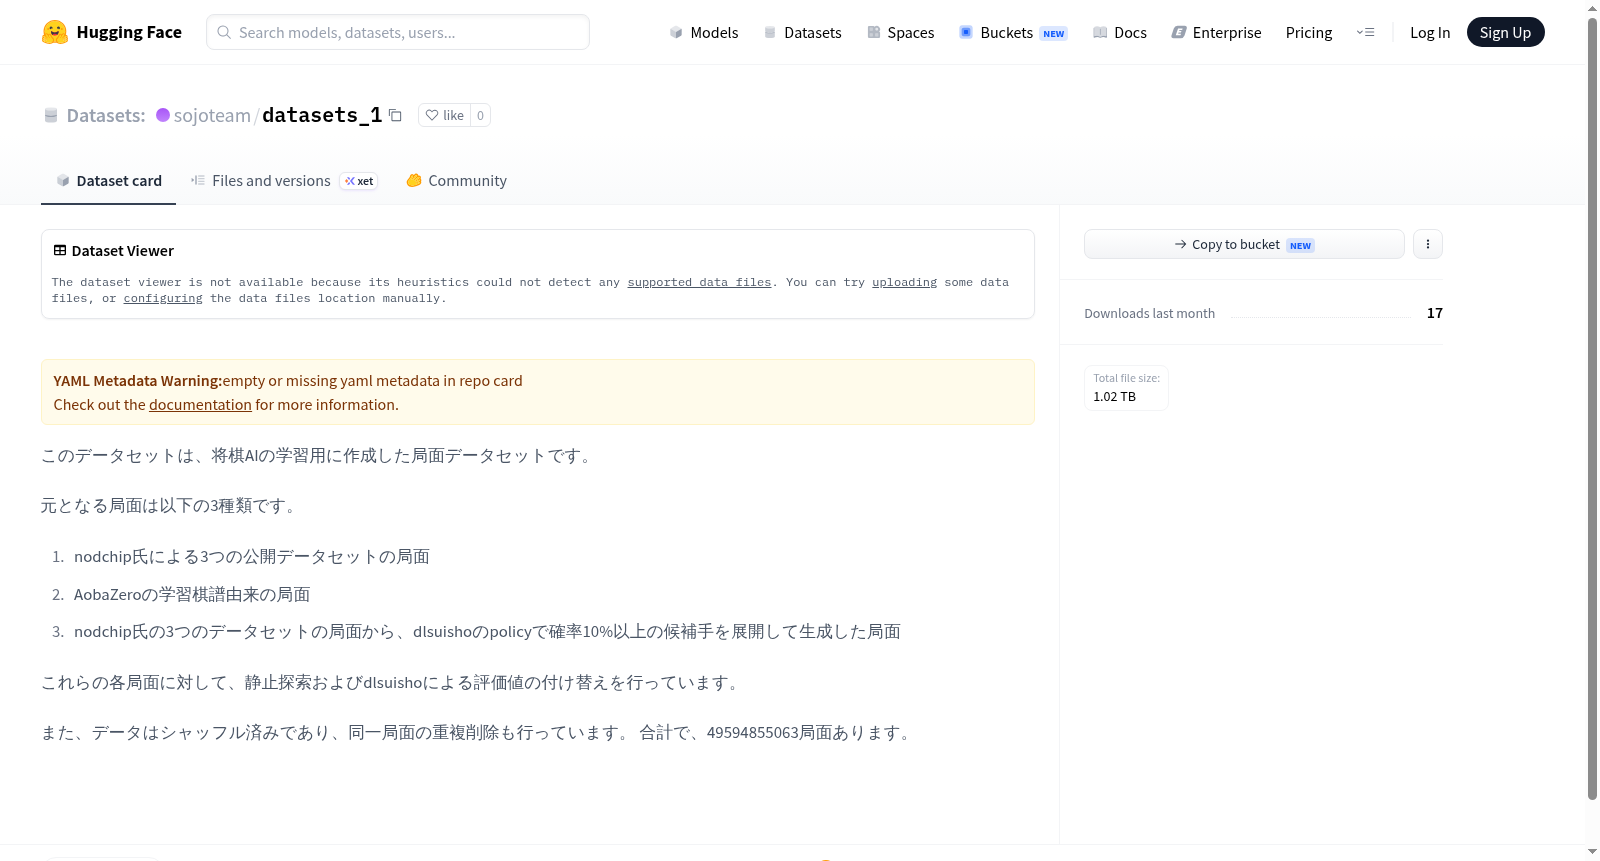Screen dimensions: 1600x861
Task: Open the Models page
Action: [704, 32]
